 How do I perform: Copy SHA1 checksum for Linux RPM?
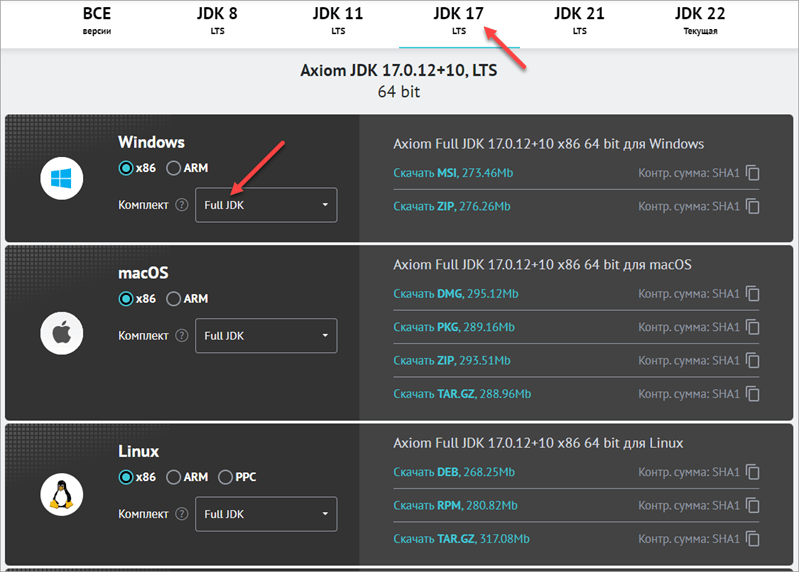click(x=753, y=505)
